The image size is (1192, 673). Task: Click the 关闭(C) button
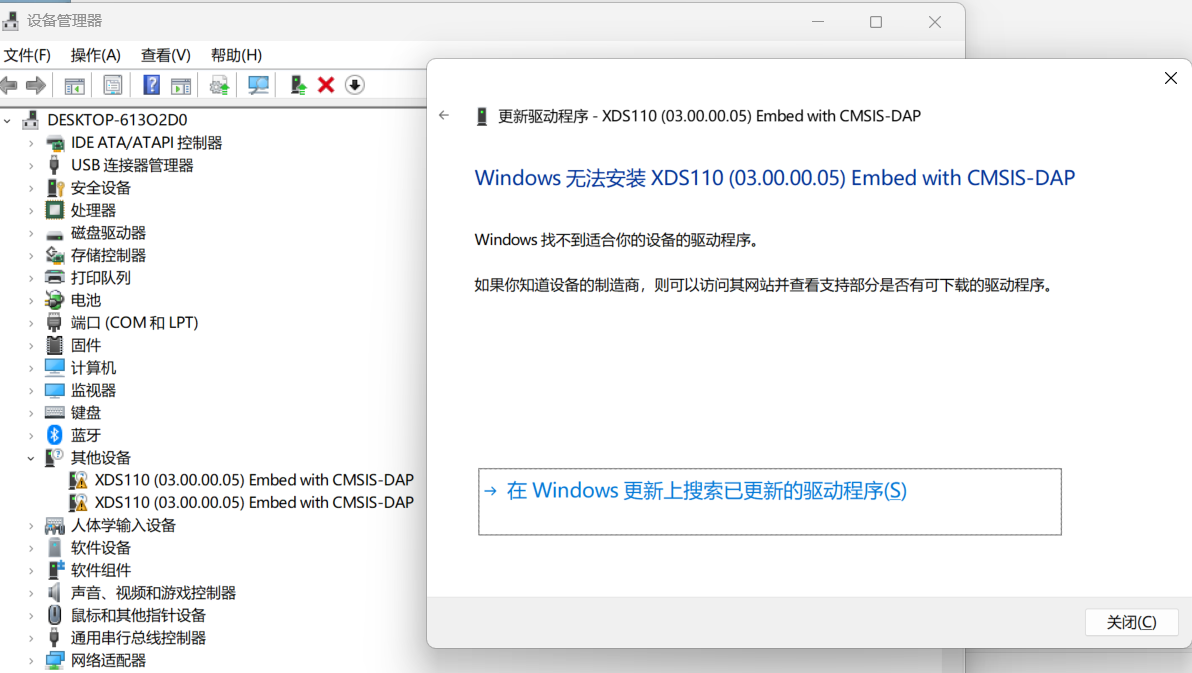pos(1131,622)
